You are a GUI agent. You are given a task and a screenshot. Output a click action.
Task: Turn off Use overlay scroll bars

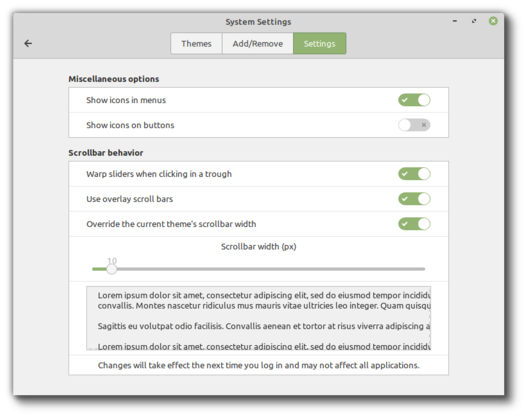click(414, 199)
